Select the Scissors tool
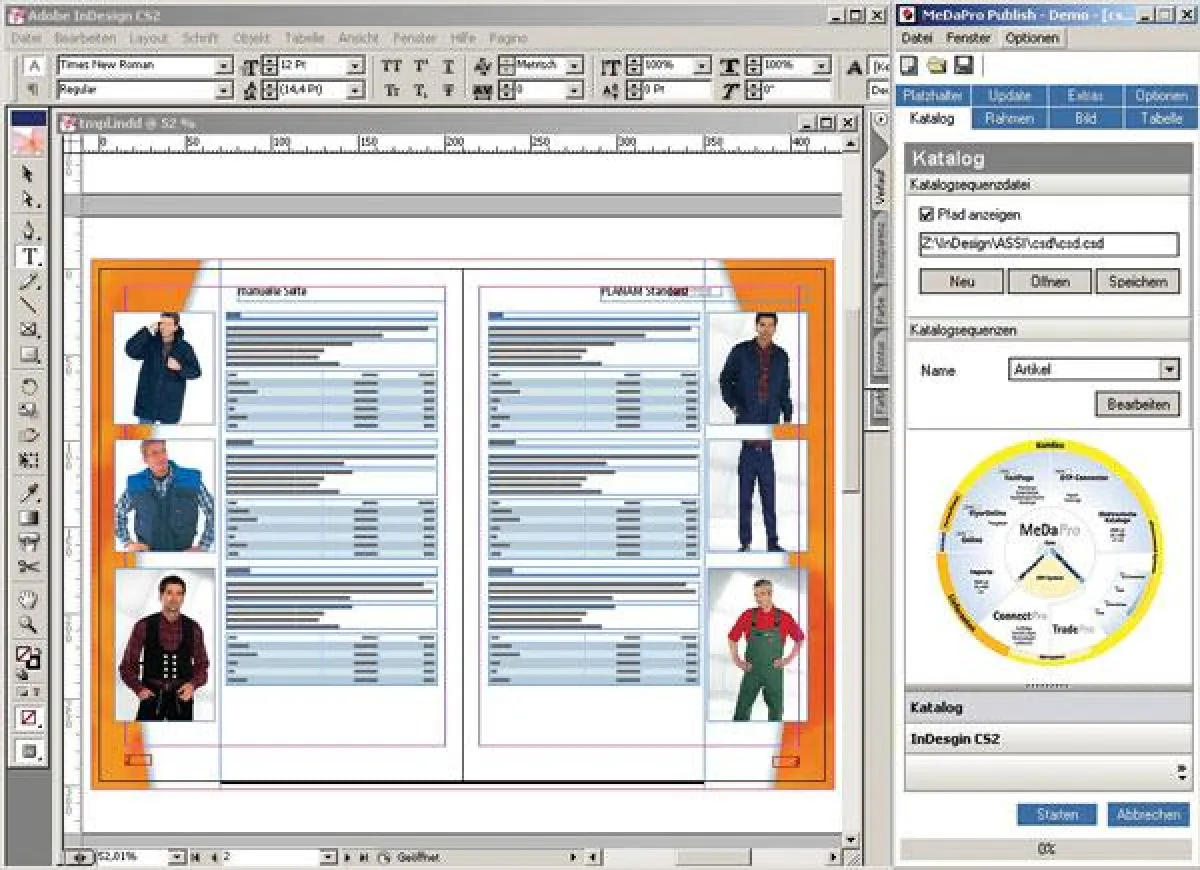1200x870 pixels. click(29, 567)
